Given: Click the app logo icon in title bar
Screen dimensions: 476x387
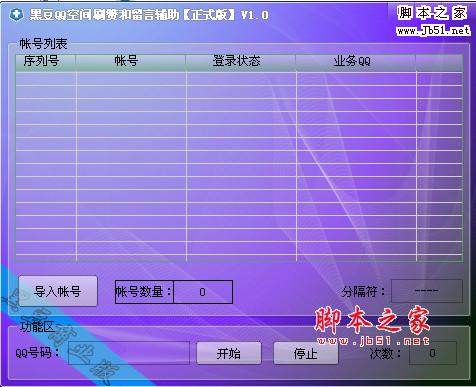Looking at the screenshot, I should pos(16,14).
